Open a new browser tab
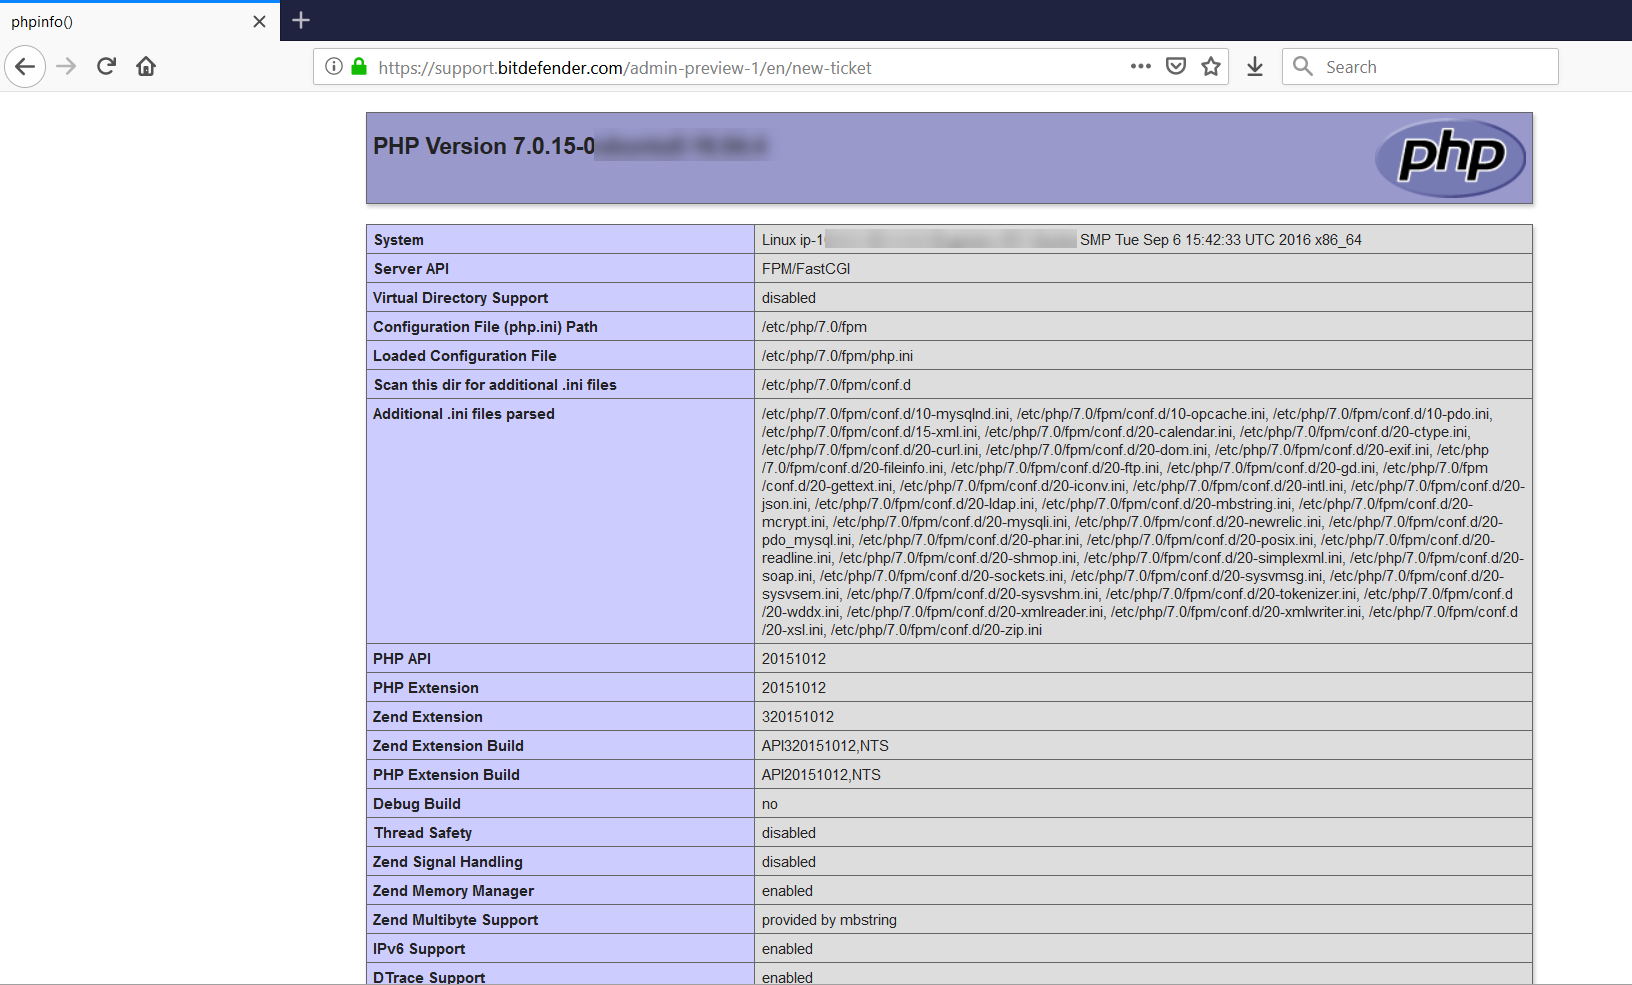The width and height of the screenshot is (1632, 985). pyautogui.click(x=300, y=20)
